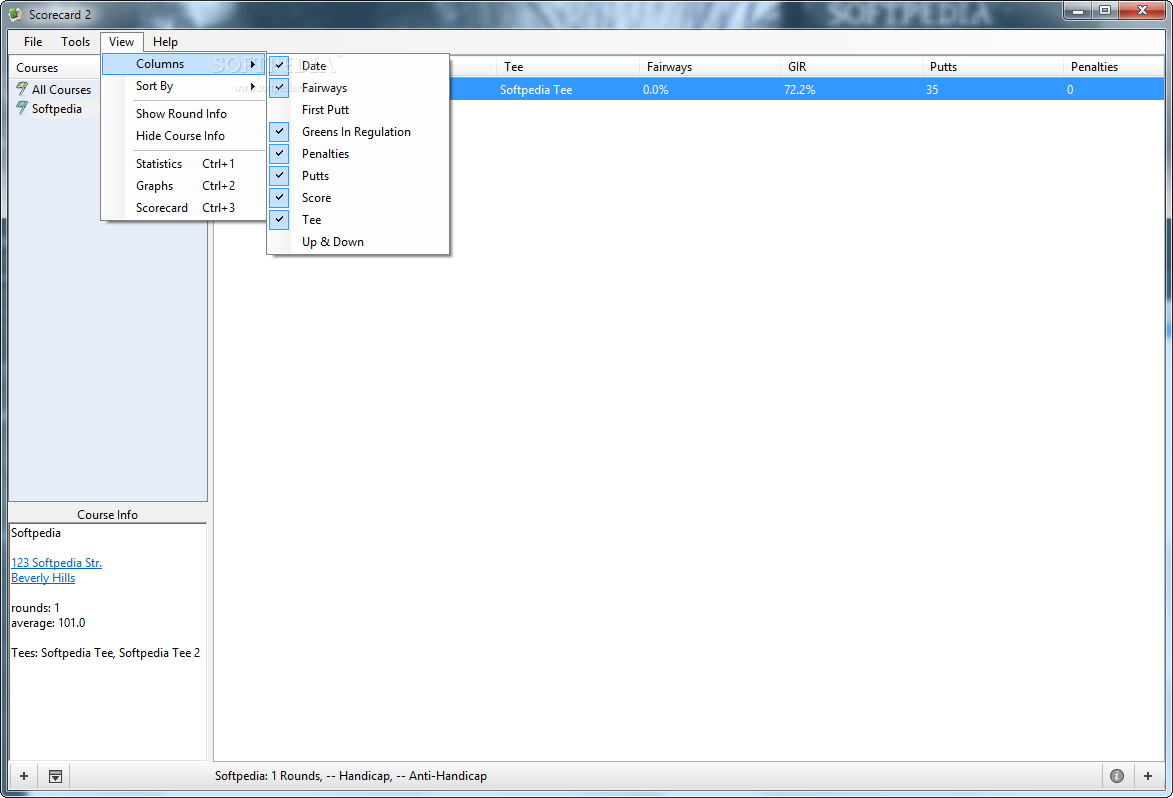1173x798 pixels.
Task: Toggle the Tee column checkbox
Action: 279,220
